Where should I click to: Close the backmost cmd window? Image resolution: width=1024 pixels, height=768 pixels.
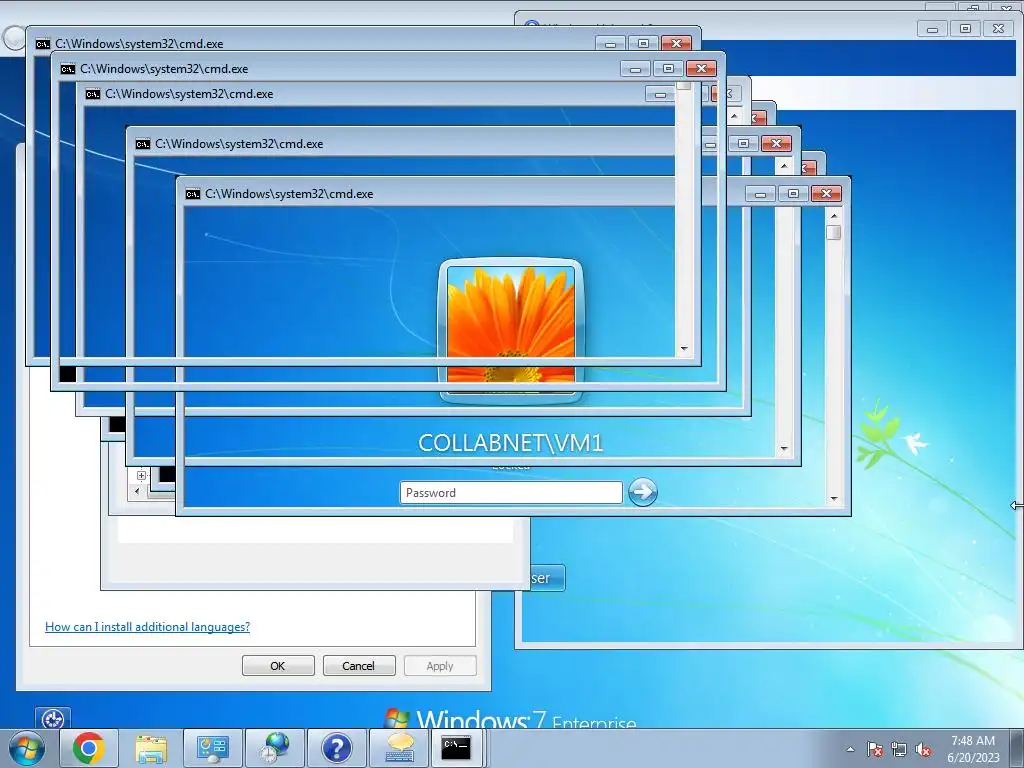coord(677,44)
